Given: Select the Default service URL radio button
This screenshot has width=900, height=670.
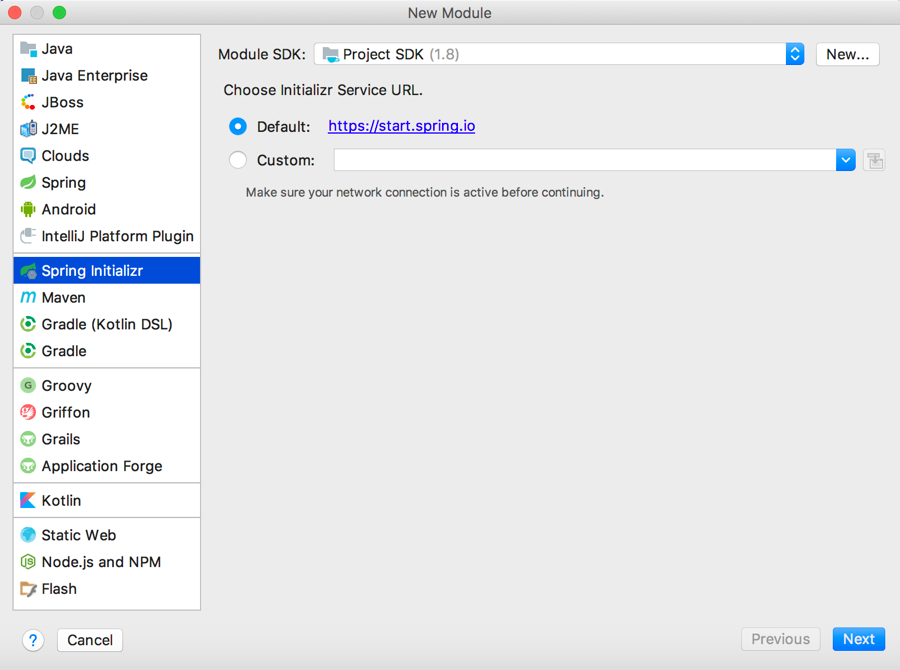Looking at the screenshot, I should click(x=238, y=127).
